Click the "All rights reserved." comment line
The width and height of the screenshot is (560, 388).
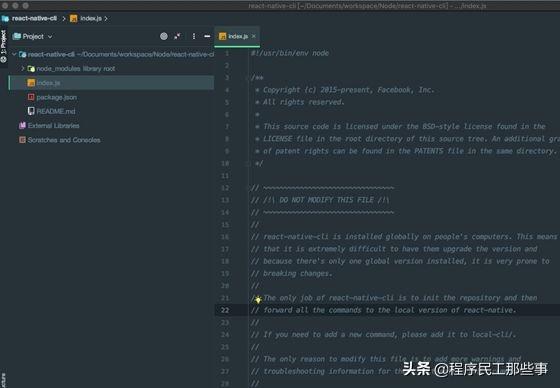point(300,102)
